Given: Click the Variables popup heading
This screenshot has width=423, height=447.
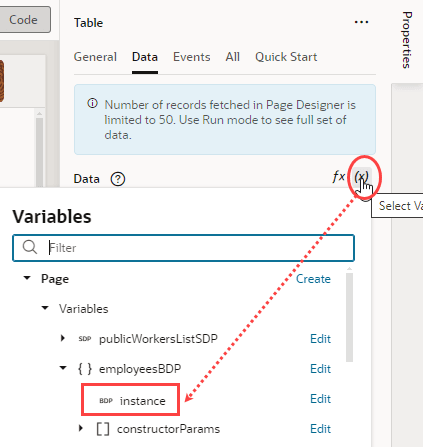Looking at the screenshot, I should [x=52, y=216].
